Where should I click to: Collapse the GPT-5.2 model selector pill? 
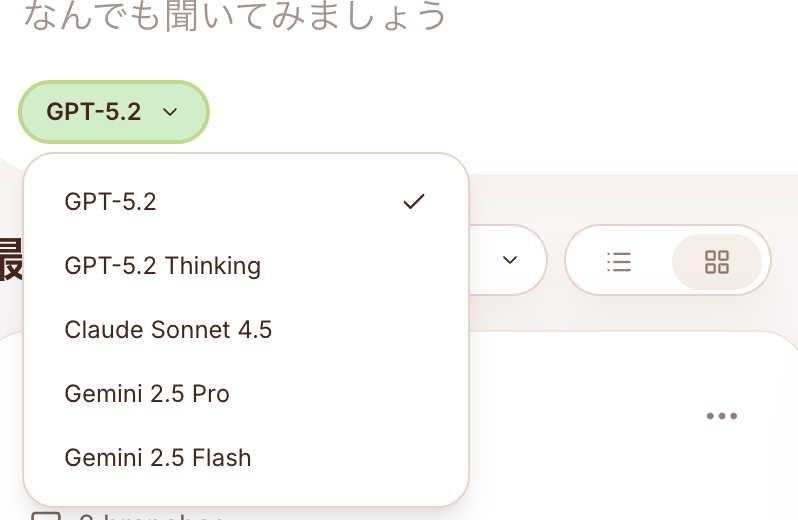pyautogui.click(x=113, y=112)
